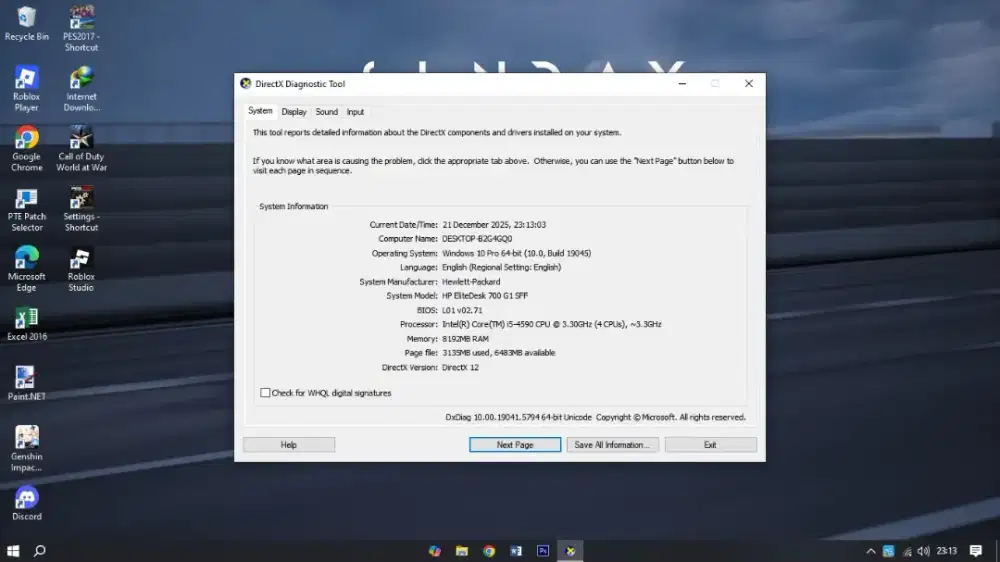
Task: Select the Genshin Impact desktop icon
Action: coord(26,449)
